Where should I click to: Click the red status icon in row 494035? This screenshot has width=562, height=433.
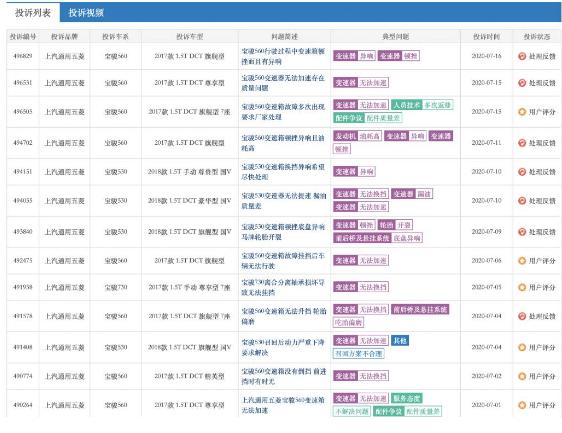[522, 201]
